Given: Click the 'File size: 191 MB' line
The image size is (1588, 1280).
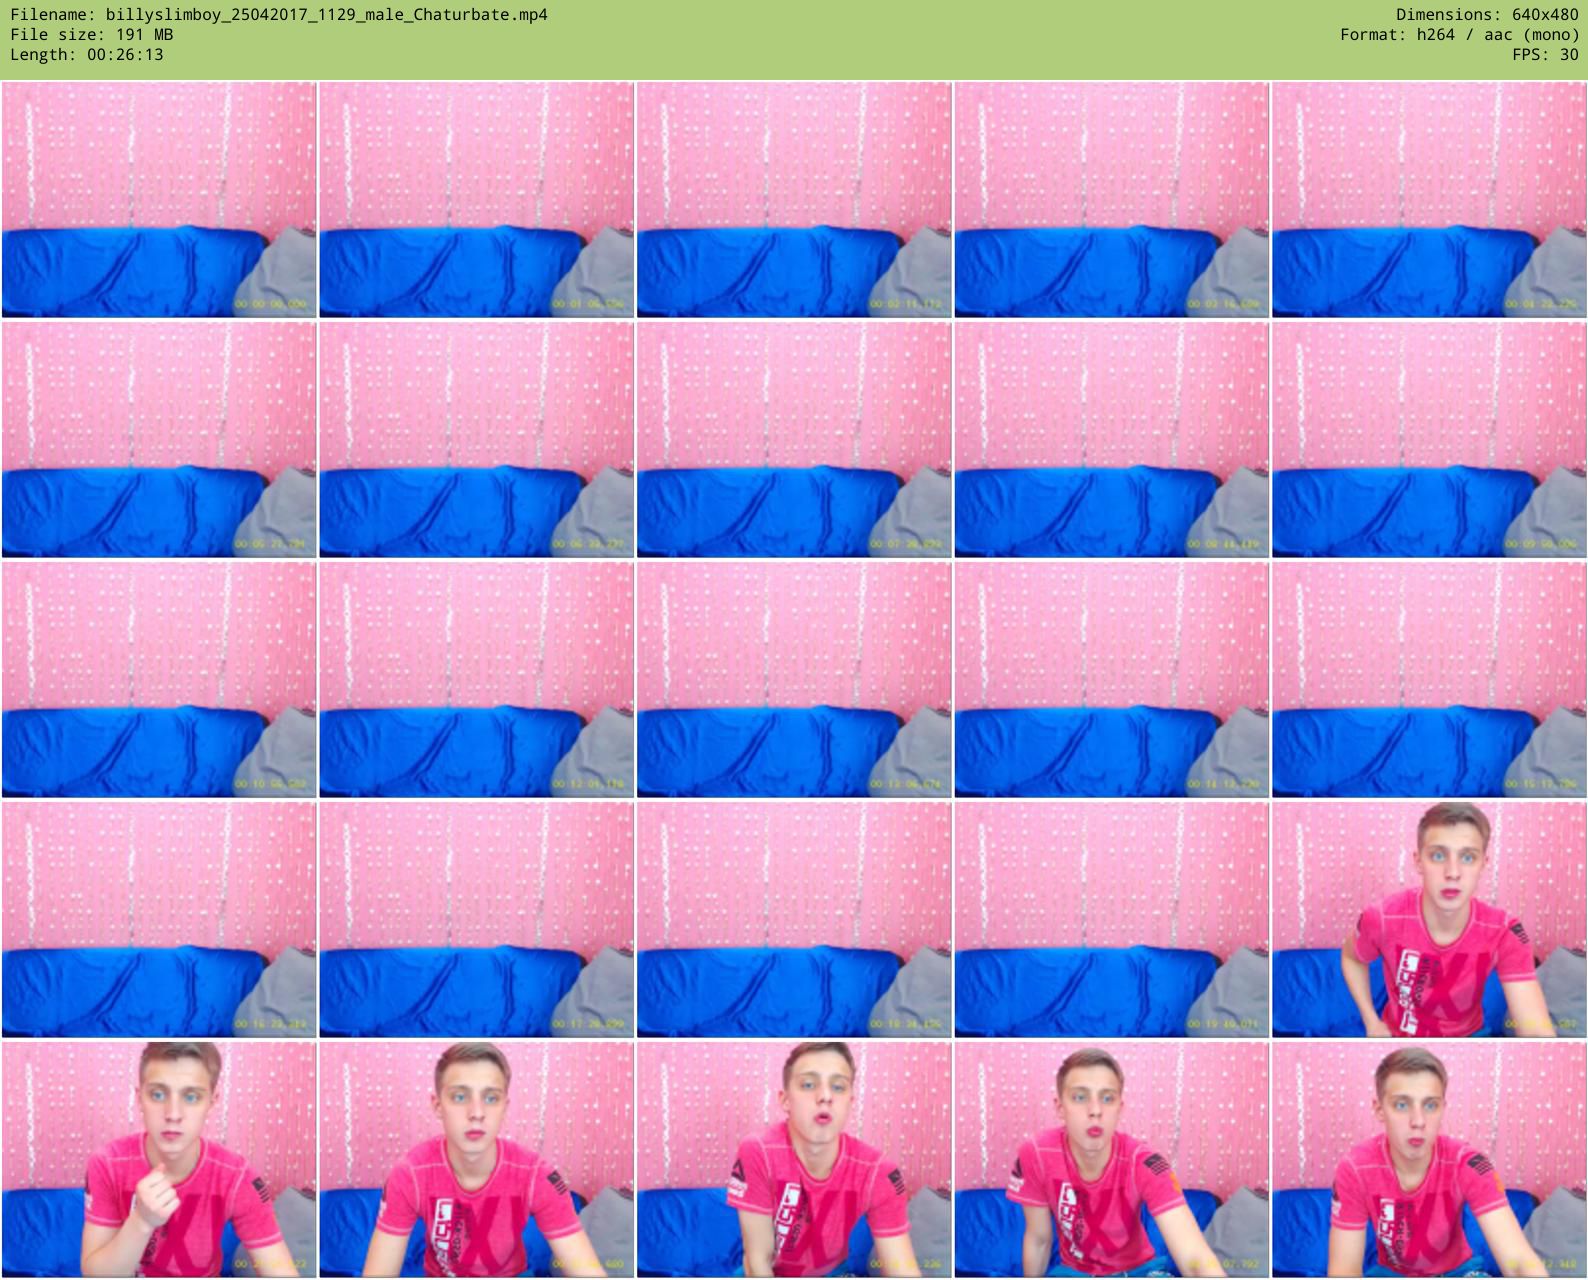Looking at the screenshot, I should pos(92,35).
